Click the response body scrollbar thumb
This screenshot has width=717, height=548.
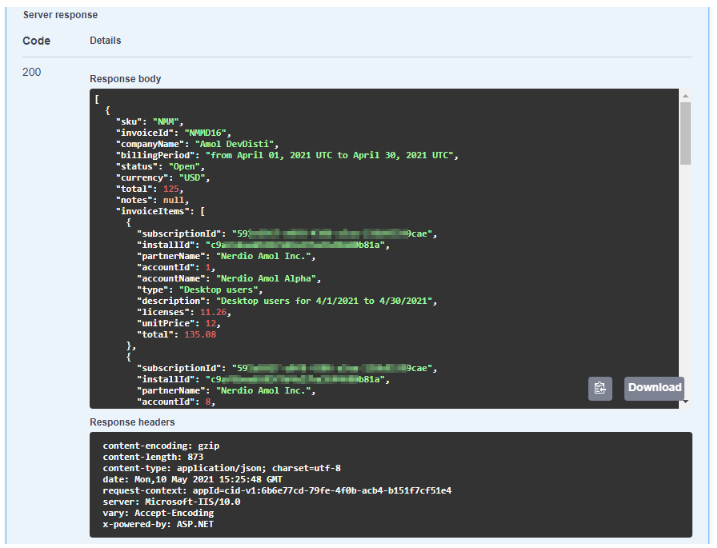pyautogui.click(x=685, y=133)
